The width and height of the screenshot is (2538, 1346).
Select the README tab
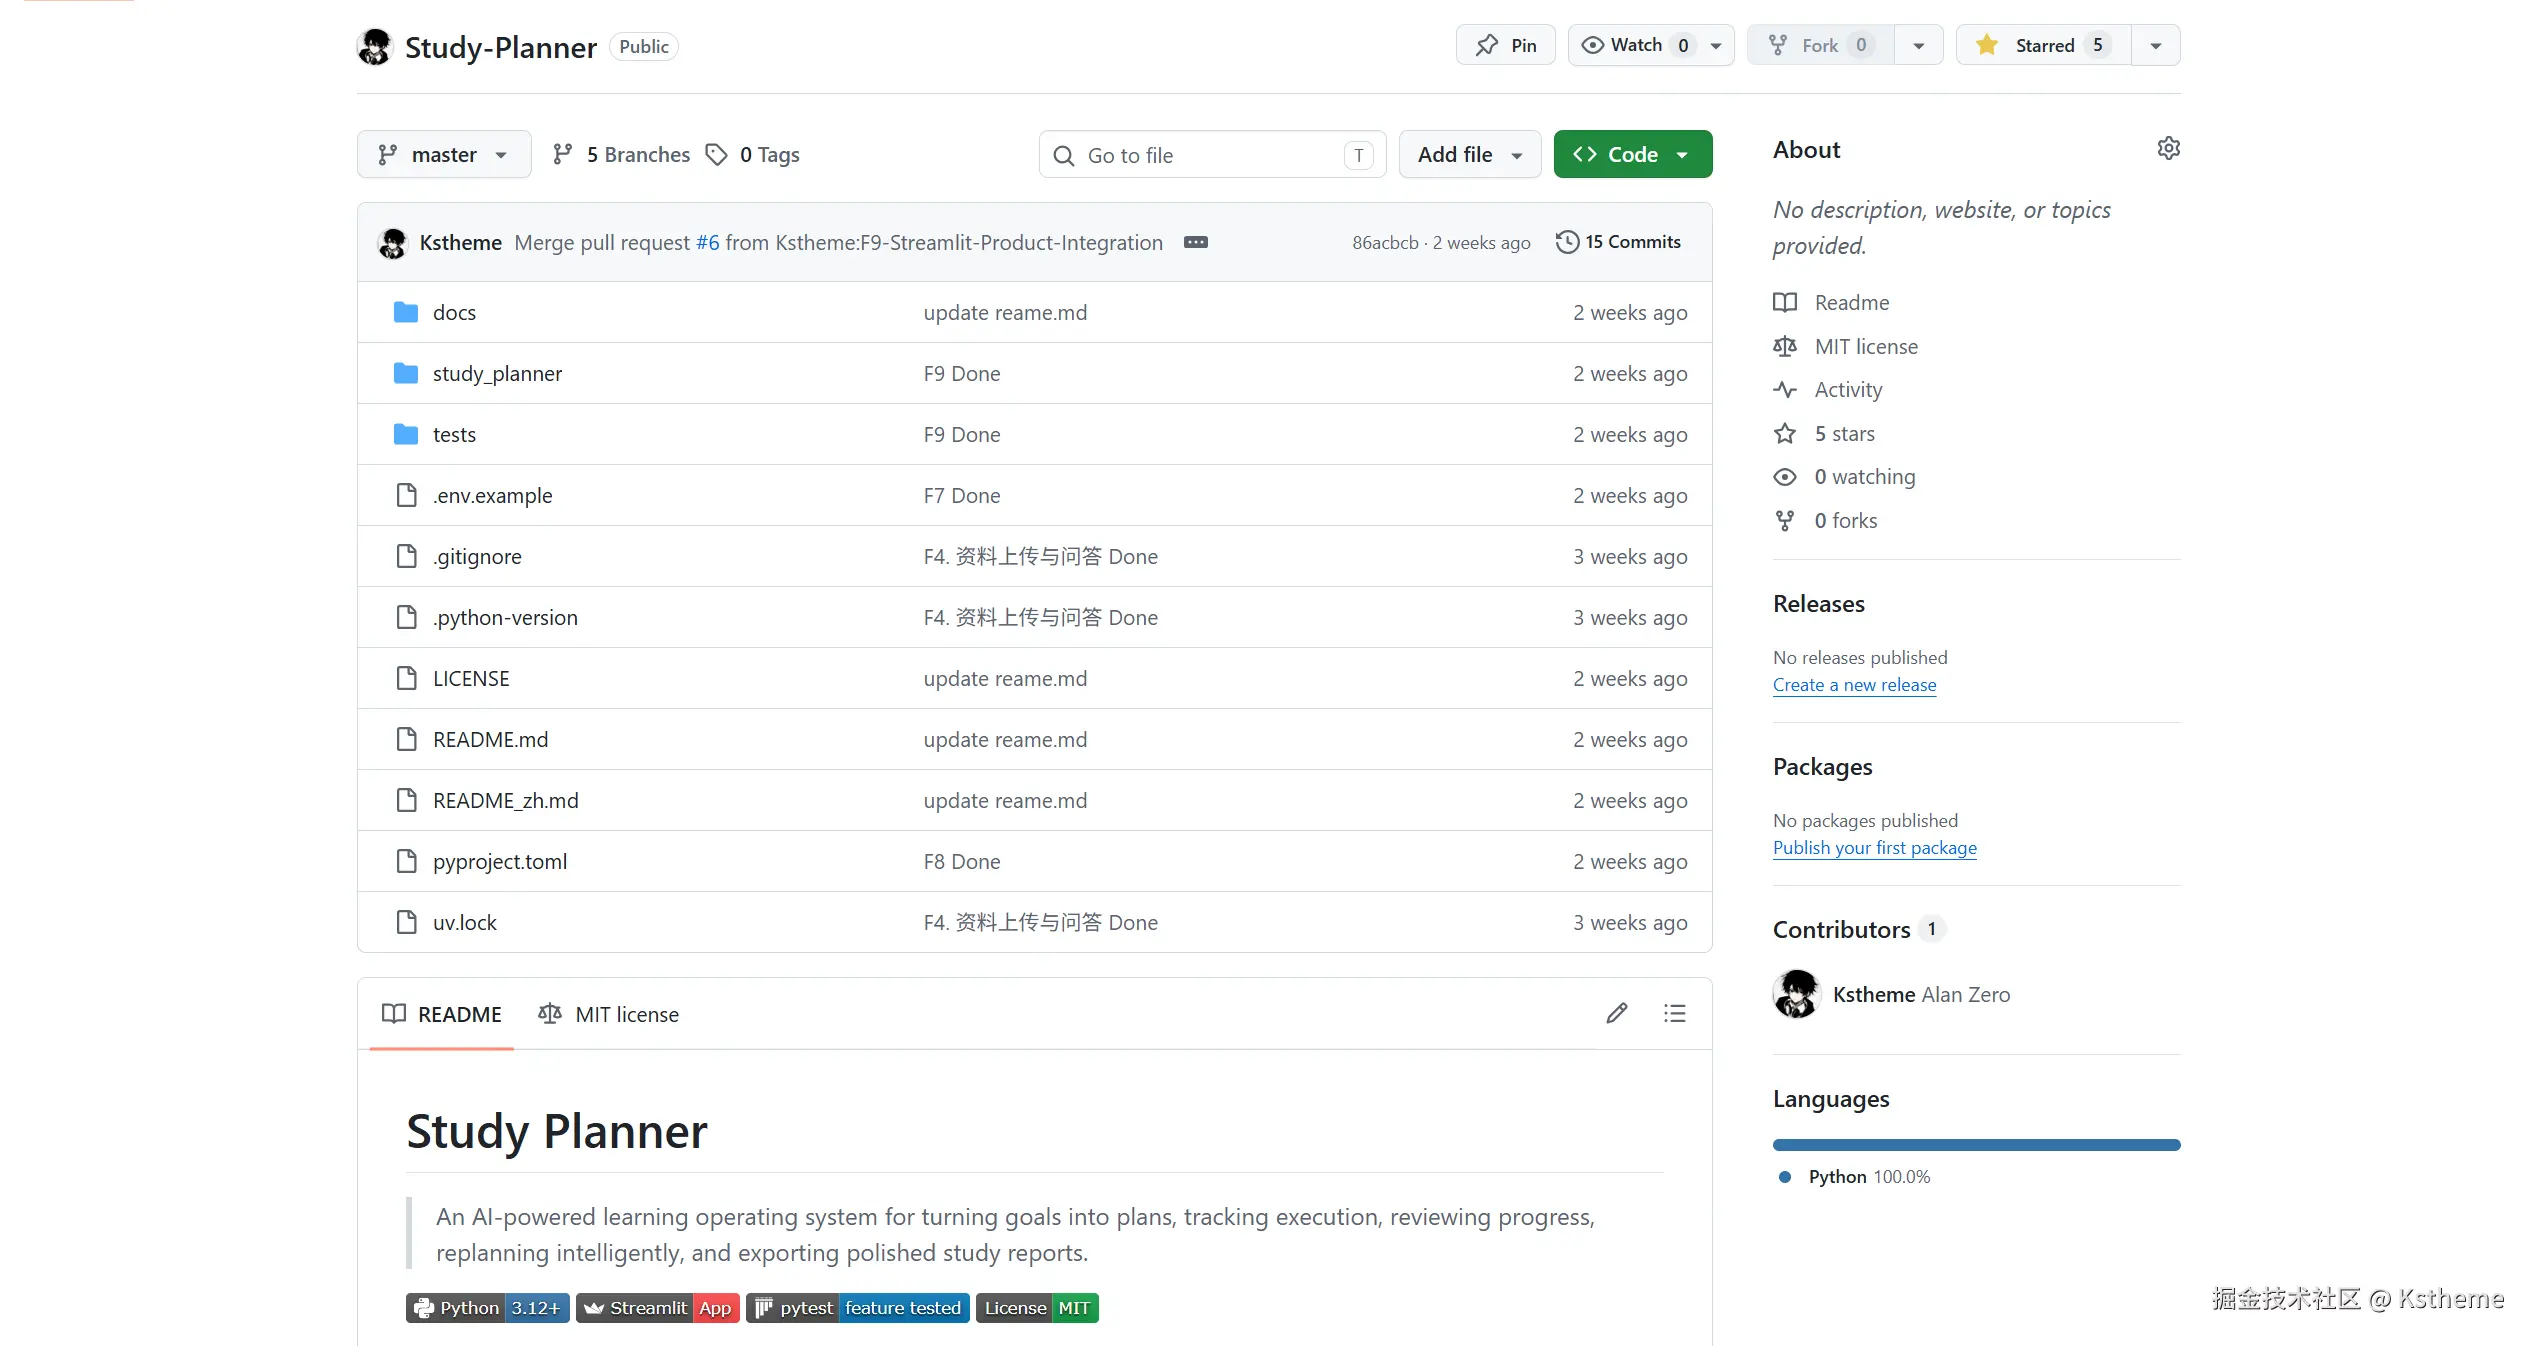pyautogui.click(x=442, y=1014)
